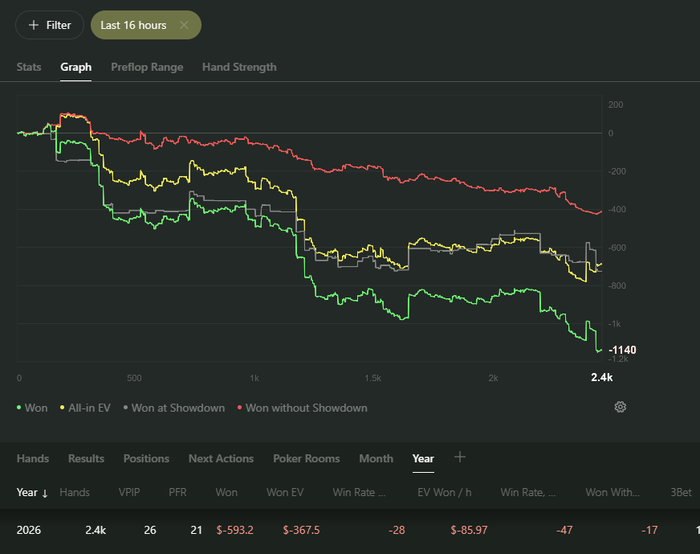Open graph settings gear icon
Image resolution: width=700 pixels, height=554 pixels.
pyautogui.click(x=620, y=407)
